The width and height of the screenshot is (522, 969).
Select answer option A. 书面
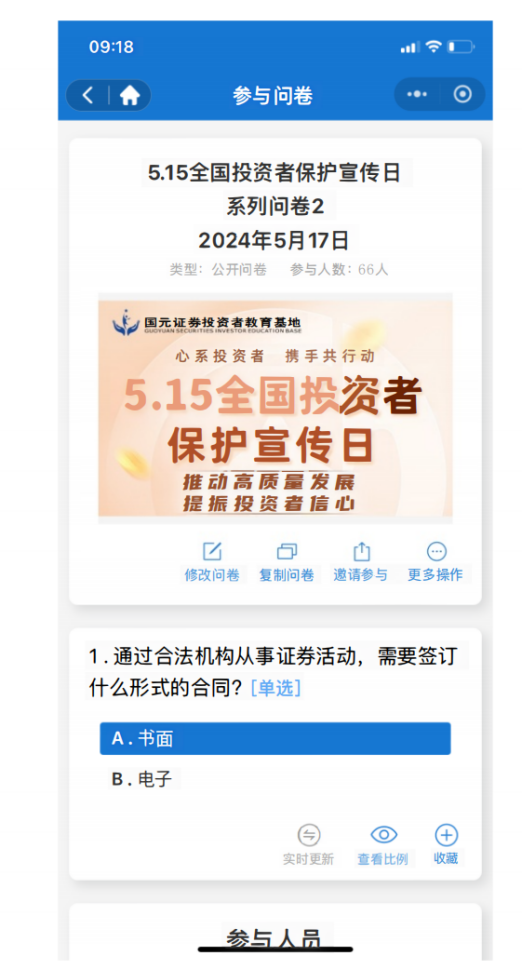pyautogui.click(x=275, y=738)
